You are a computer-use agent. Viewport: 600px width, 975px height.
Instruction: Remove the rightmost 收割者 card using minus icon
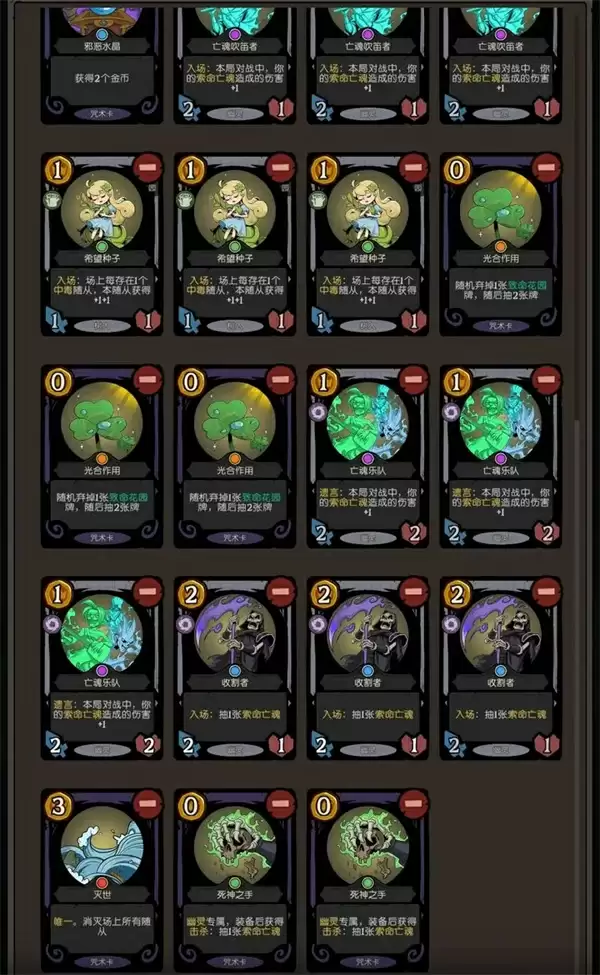click(x=547, y=591)
